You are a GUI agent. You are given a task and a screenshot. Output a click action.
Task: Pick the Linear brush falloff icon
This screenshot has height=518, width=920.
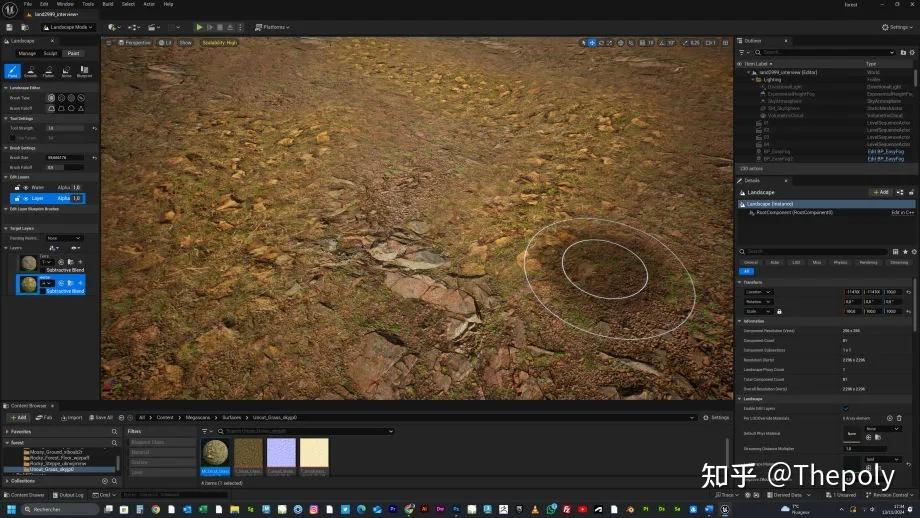[61, 109]
